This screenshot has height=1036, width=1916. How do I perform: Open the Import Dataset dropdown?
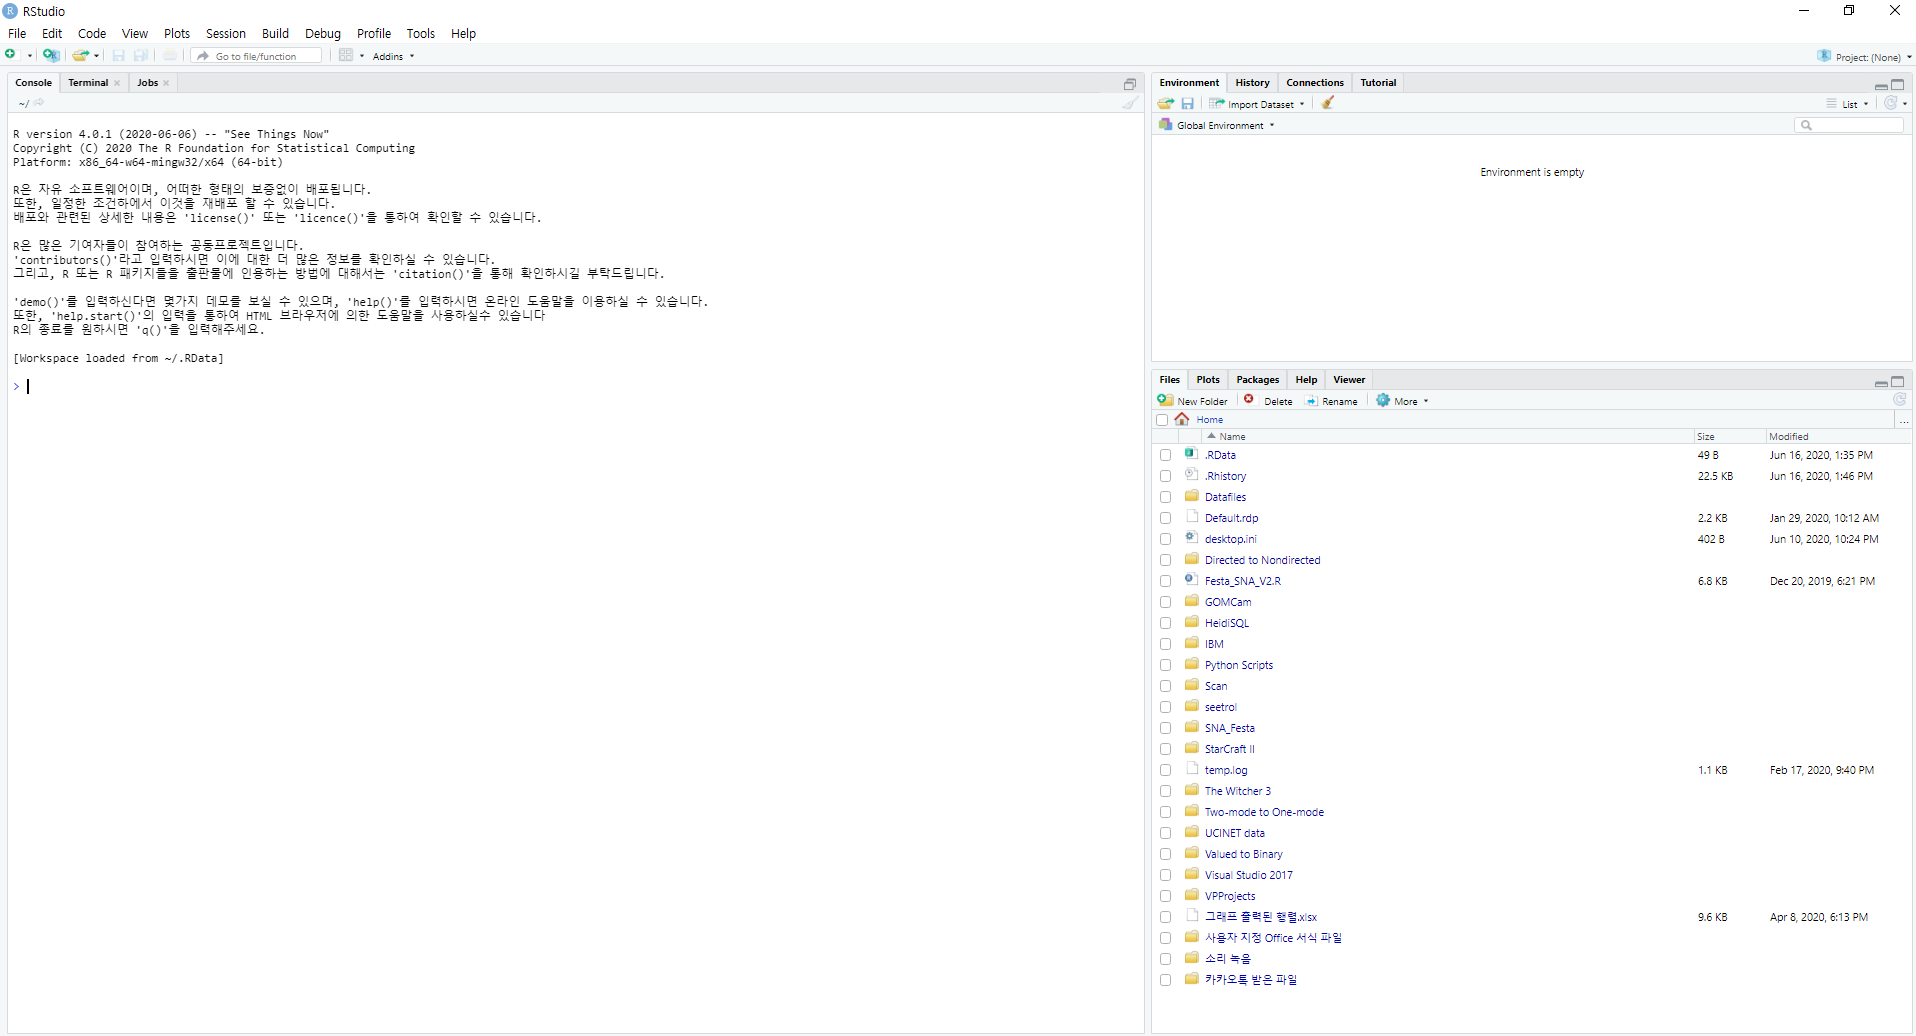1257,104
